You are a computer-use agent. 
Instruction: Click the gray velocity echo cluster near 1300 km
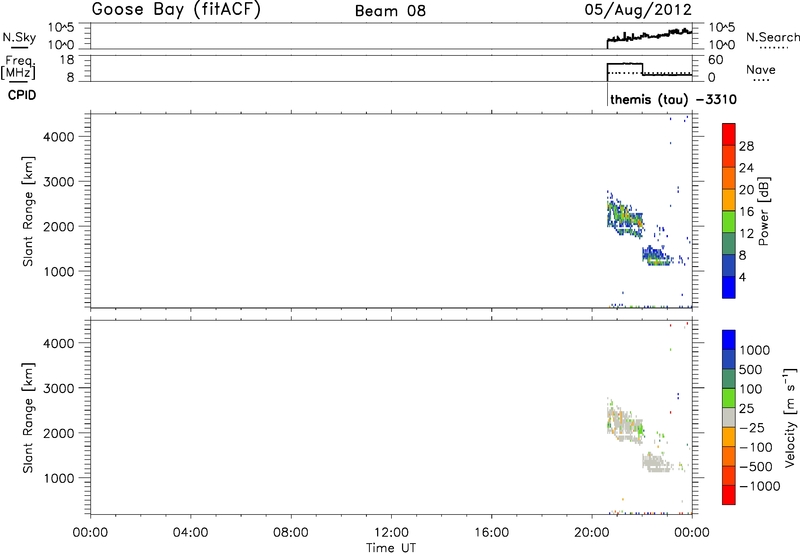[x=657, y=463]
